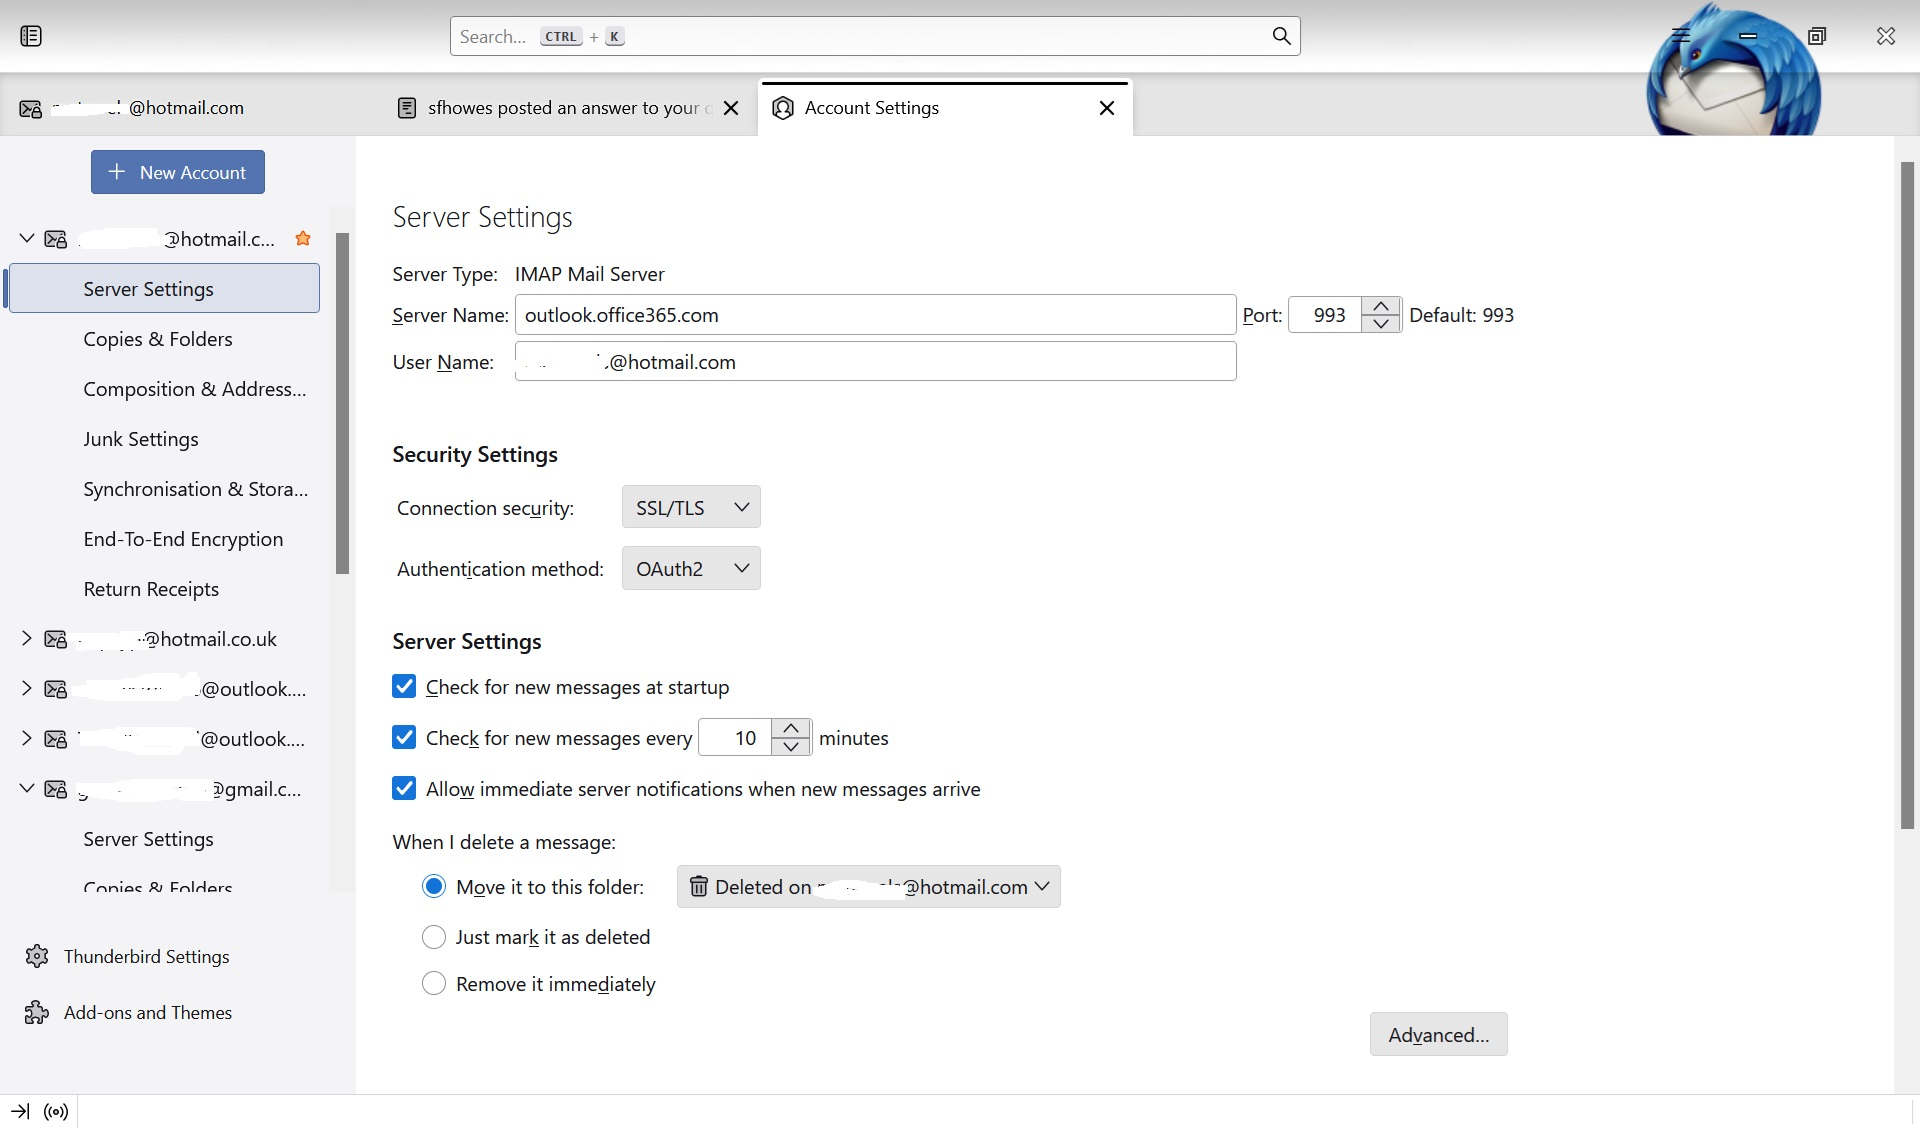
Task: Click the mail icon of the hotmail.co.uk account
Action: coord(56,639)
